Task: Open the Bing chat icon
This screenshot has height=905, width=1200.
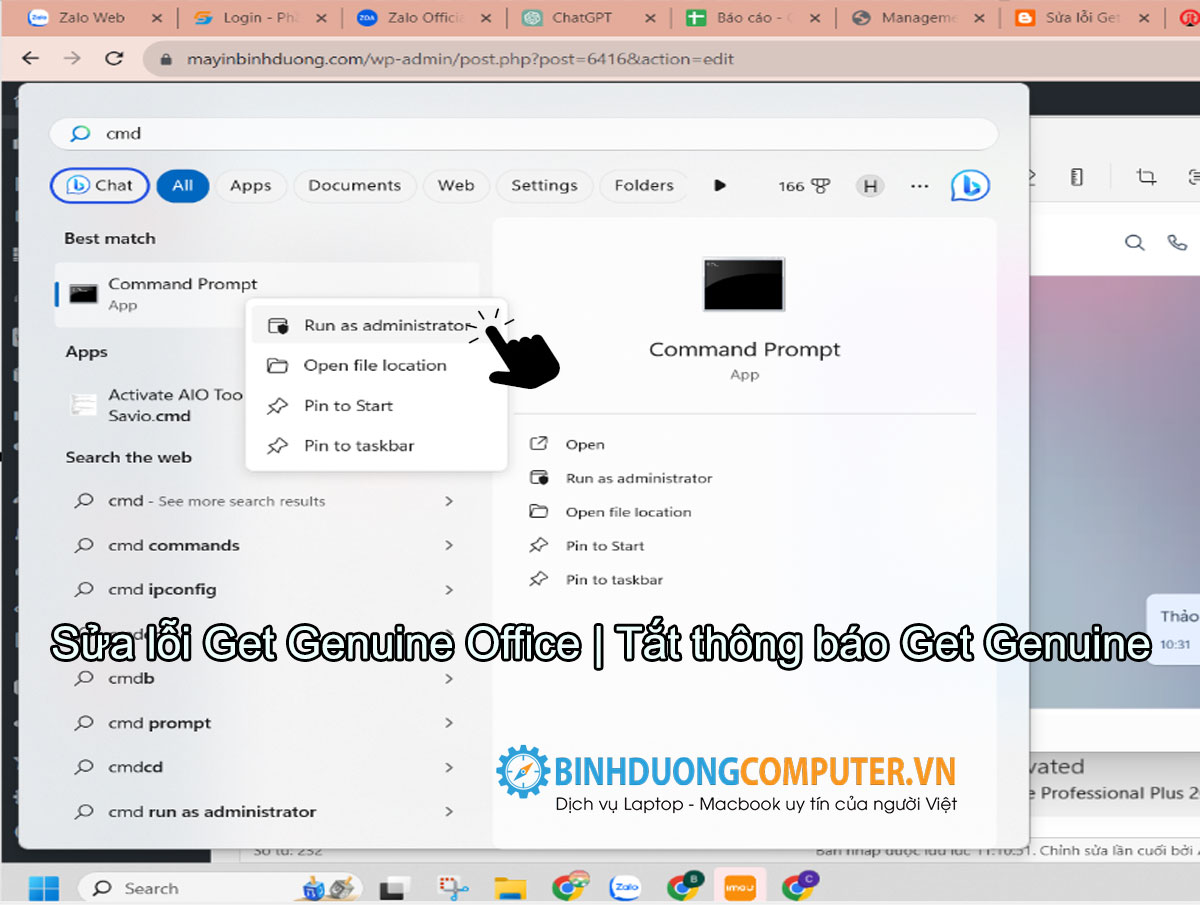Action: (x=970, y=185)
